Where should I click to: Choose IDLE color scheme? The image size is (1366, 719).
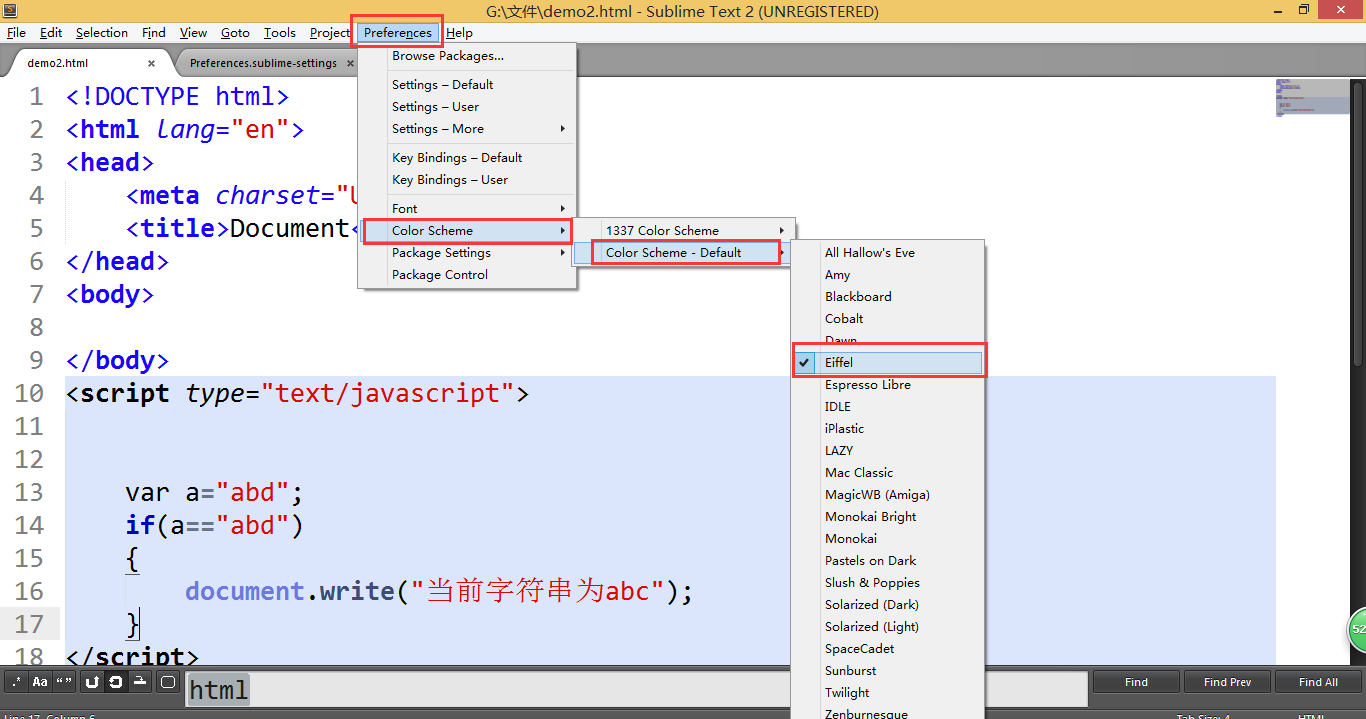click(888, 407)
